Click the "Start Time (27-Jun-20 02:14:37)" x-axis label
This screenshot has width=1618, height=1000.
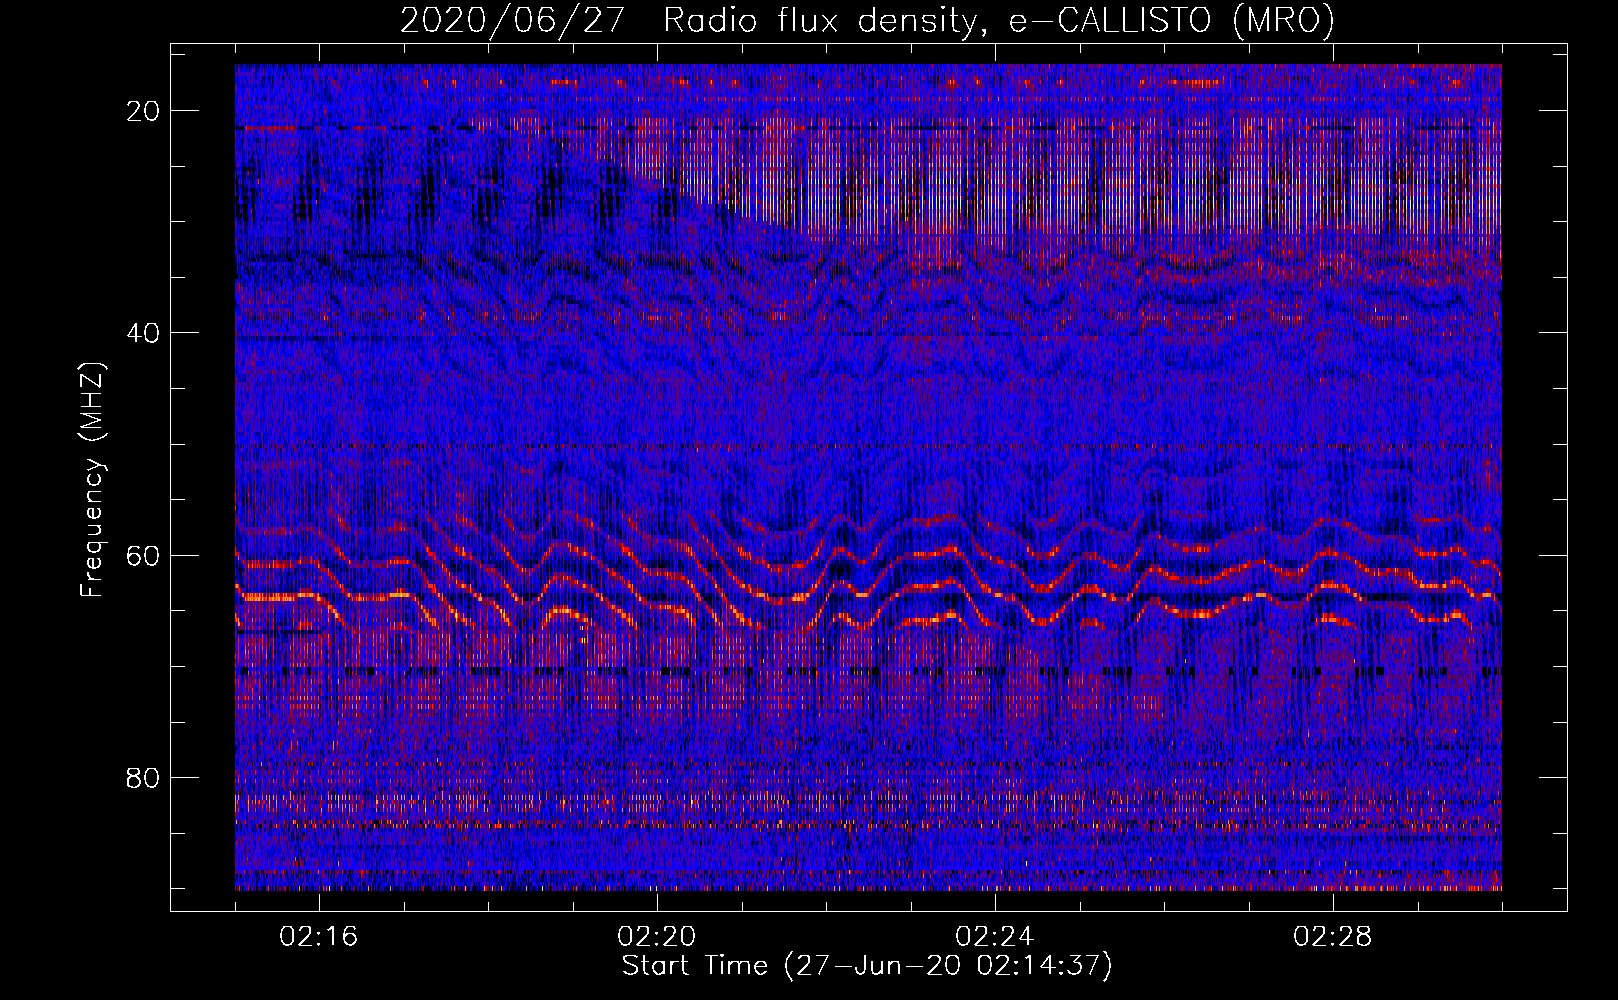pyautogui.click(x=867, y=966)
